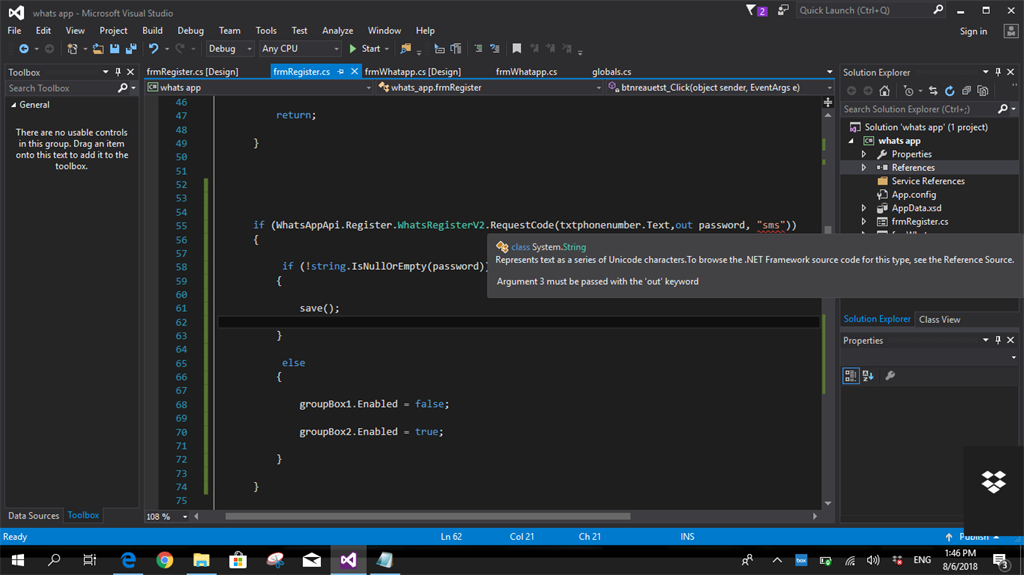Toggle a bookmark with the bookmark icon
The height and width of the screenshot is (575, 1024).
[517, 49]
